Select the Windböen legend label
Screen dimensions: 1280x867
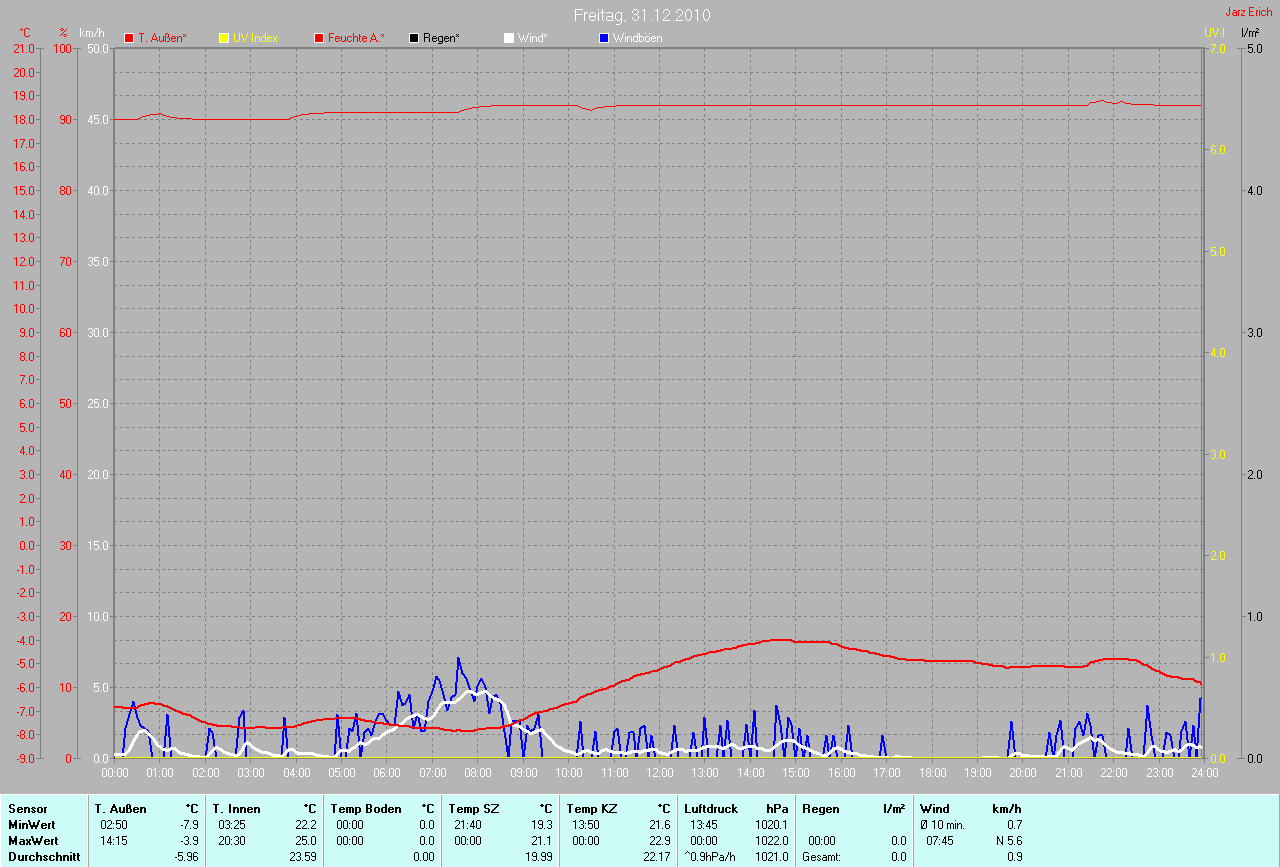(637, 38)
